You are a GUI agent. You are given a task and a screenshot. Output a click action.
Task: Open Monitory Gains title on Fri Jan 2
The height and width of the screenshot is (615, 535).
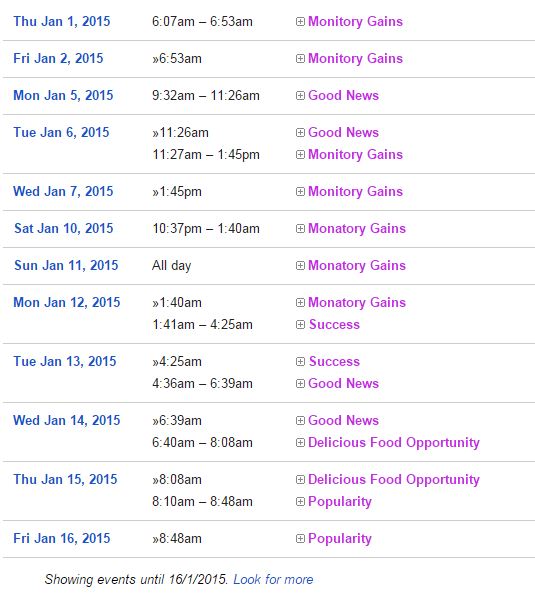click(x=355, y=58)
